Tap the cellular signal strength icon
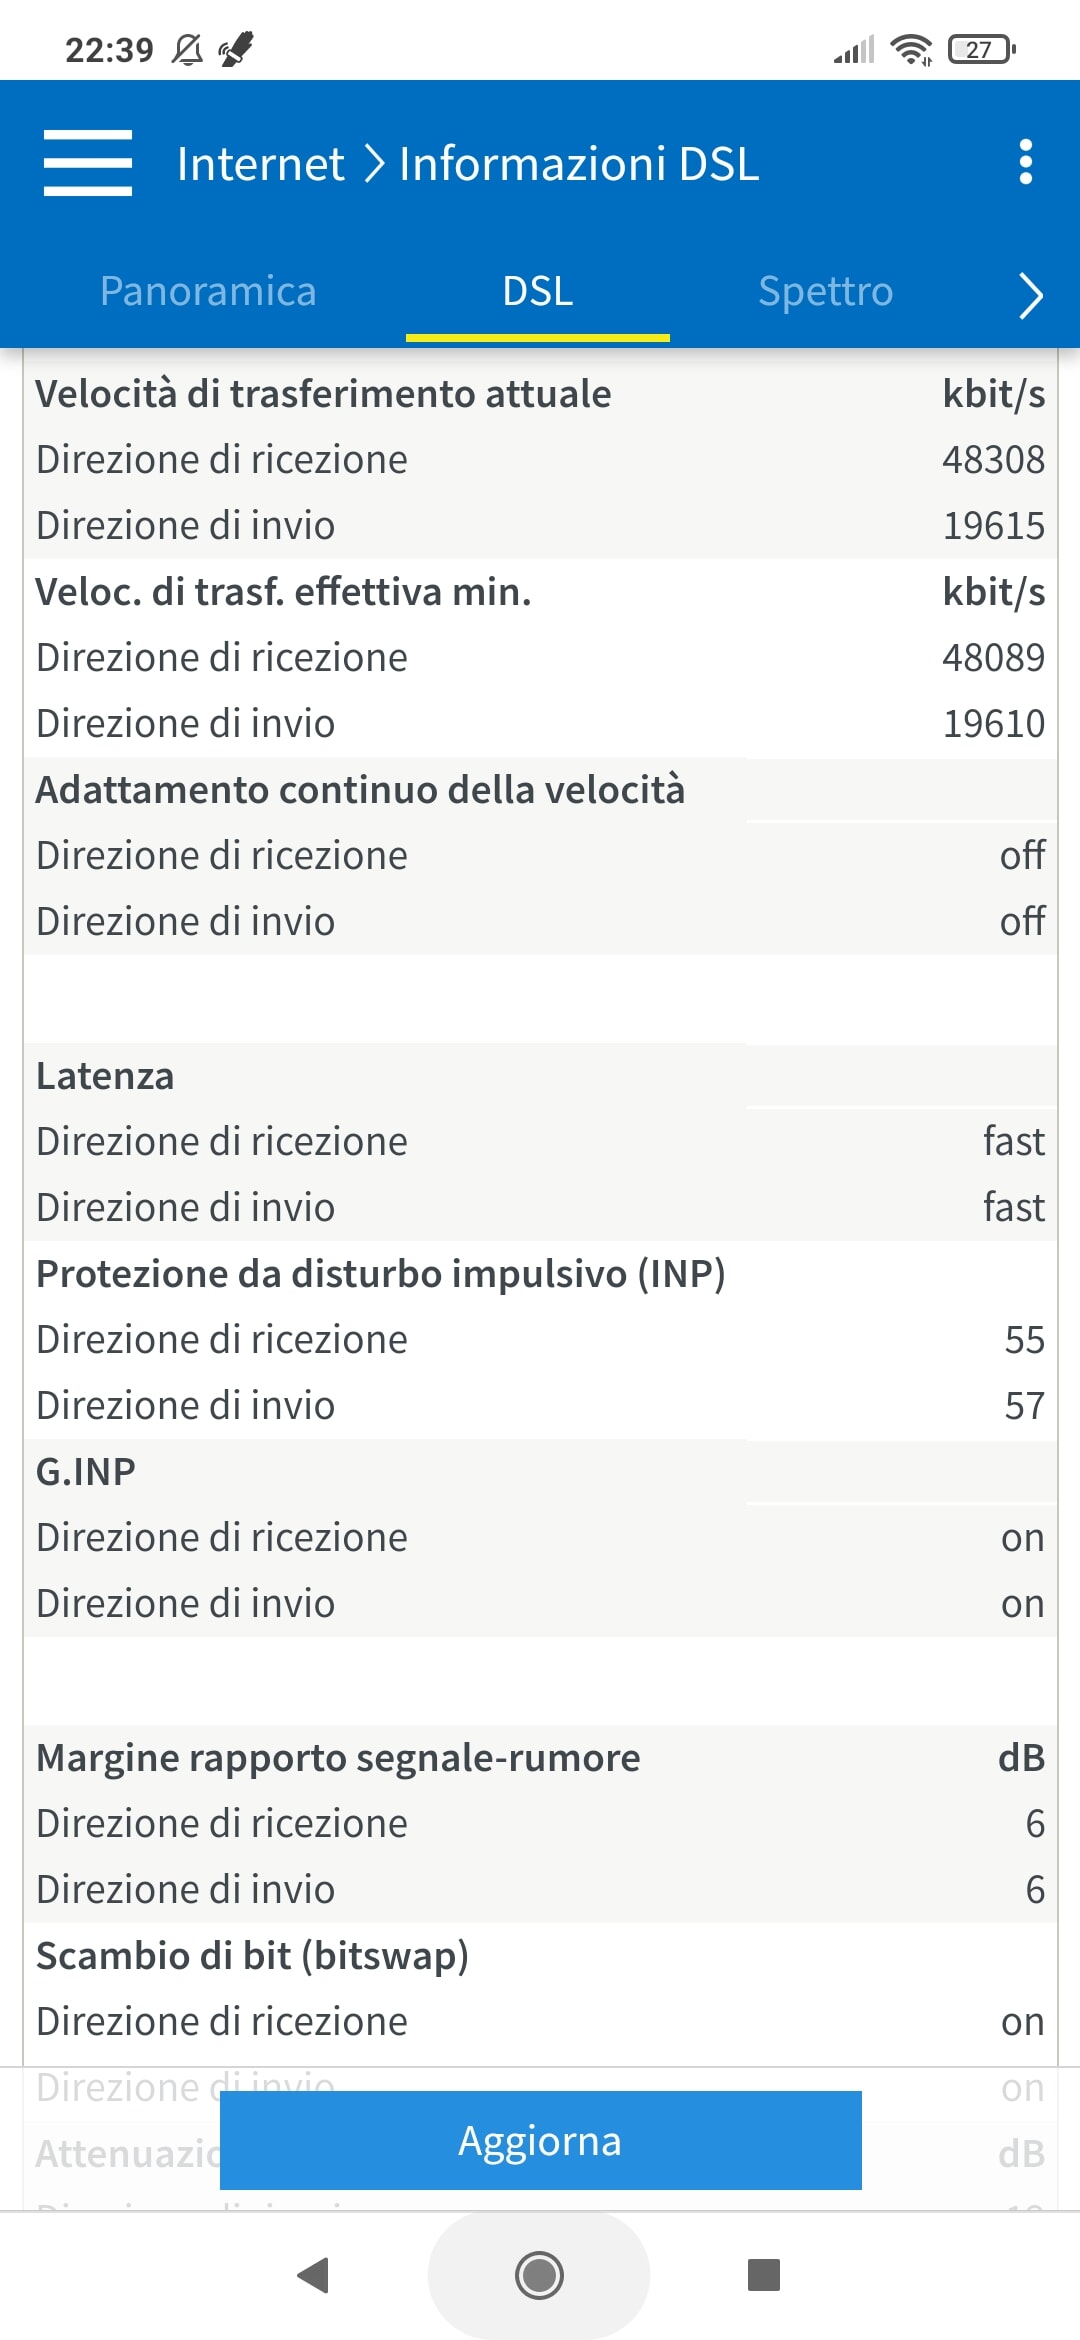The width and height of the screenshot is (1080, 2340). pos(854,49)
